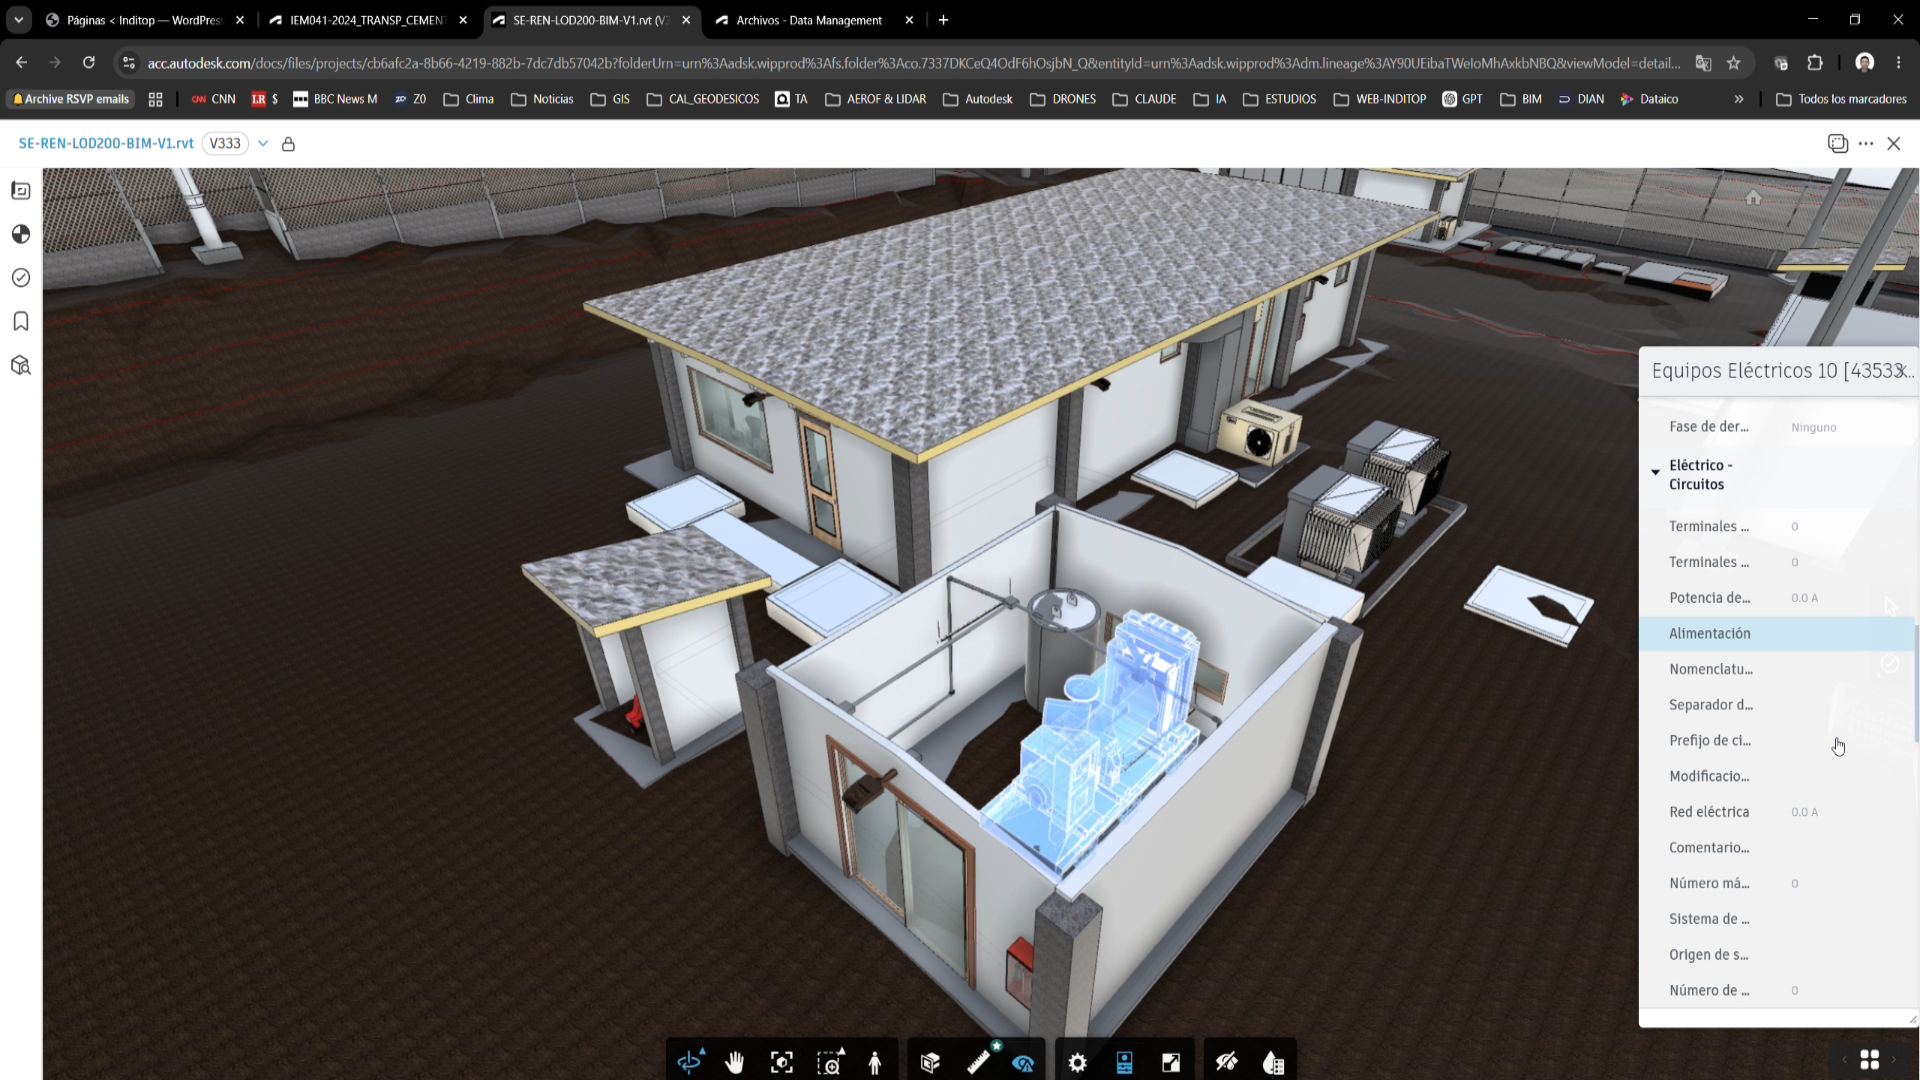Click the Fit to View icon
This screenshot has height=1080, width=1920.
pyautogui.click(x=782, y=1062)
